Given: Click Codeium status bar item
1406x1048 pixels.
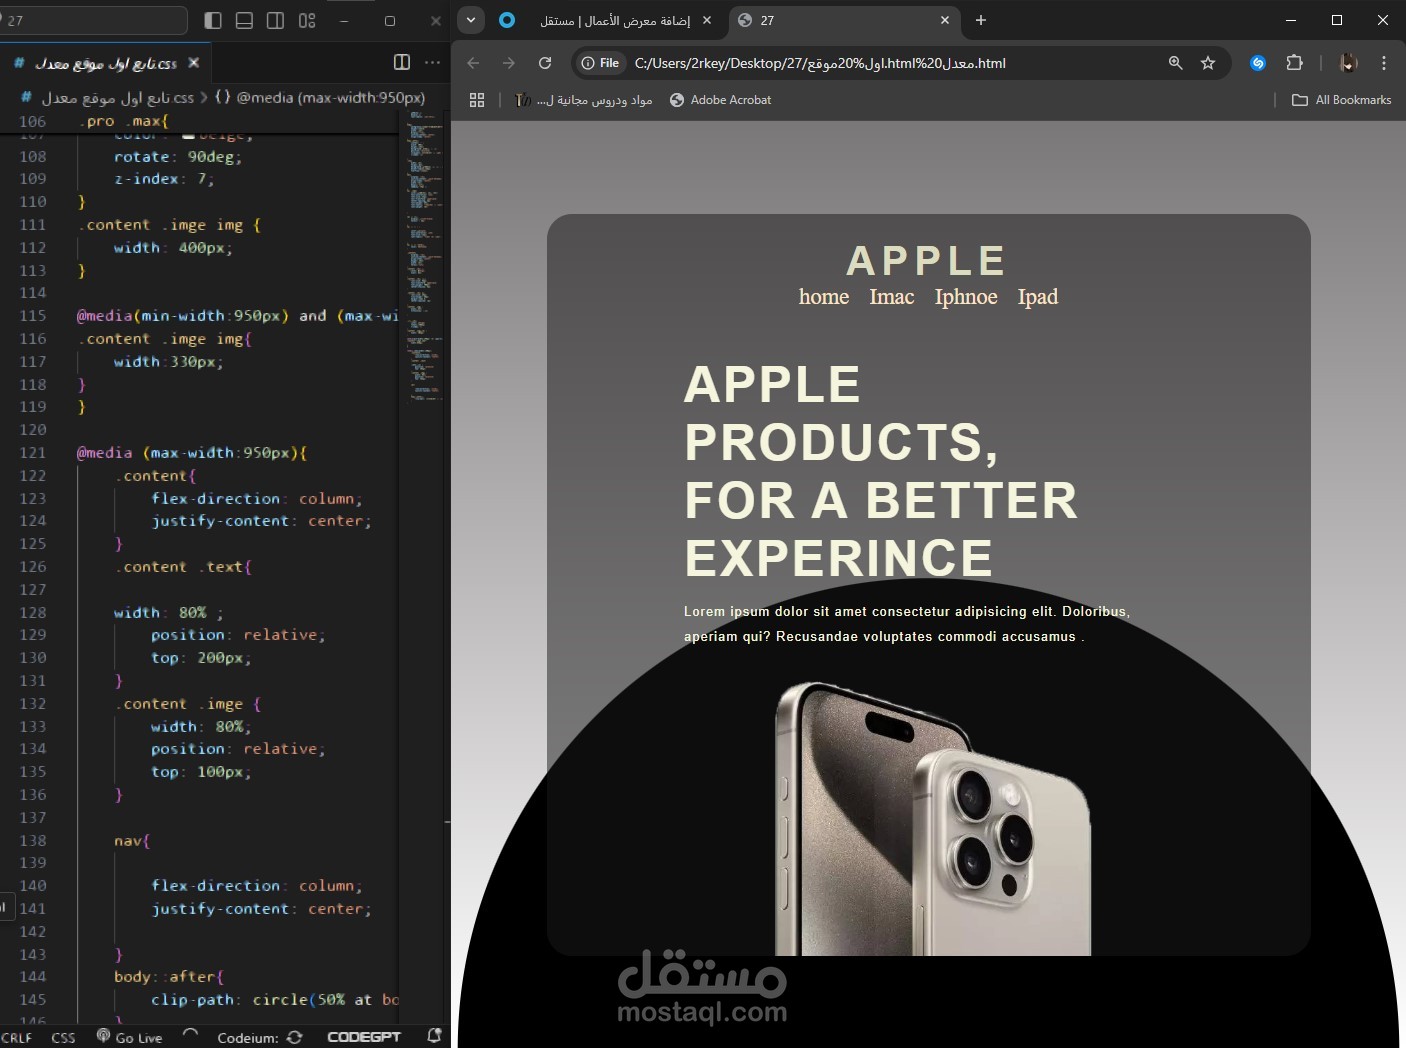Looking at the screenshot, I should pyautogui.click(x=259, y=1038).
